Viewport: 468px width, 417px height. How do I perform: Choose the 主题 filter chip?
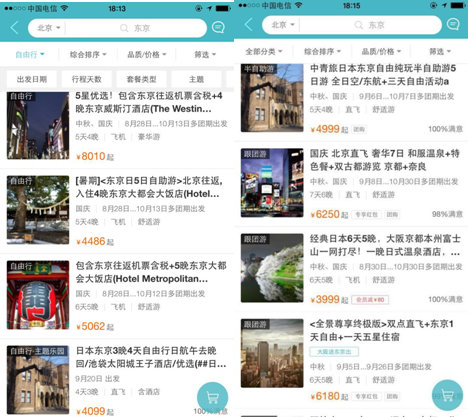pos(196,79)
